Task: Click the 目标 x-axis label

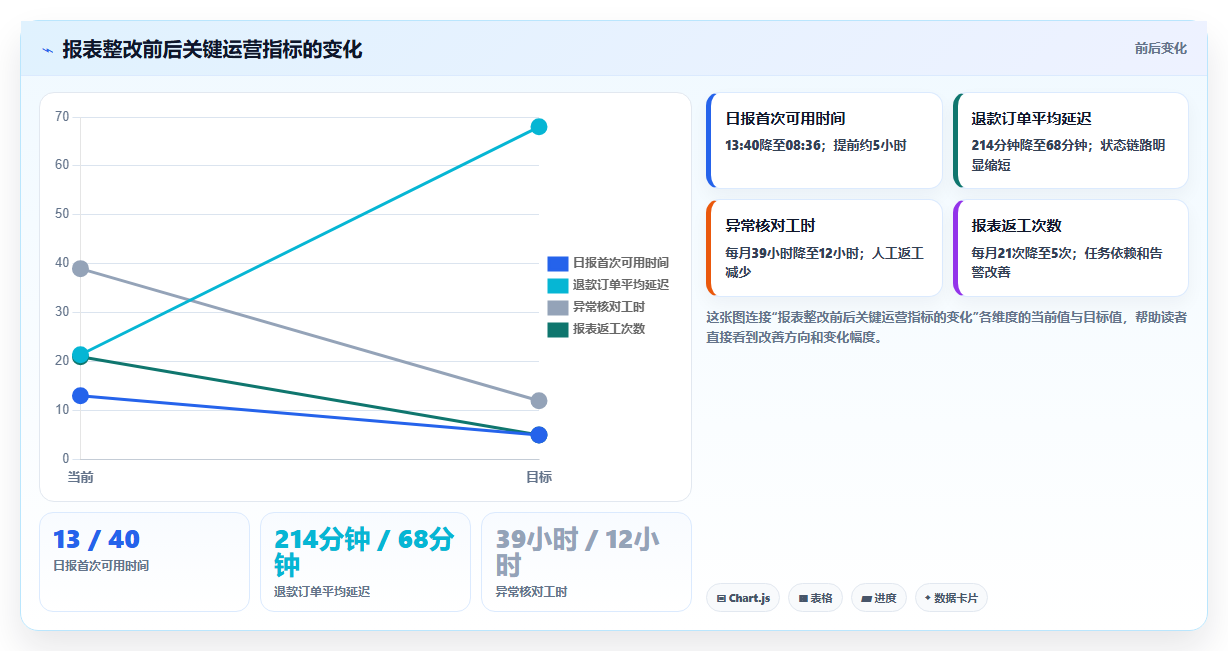Action: [539, 477]
